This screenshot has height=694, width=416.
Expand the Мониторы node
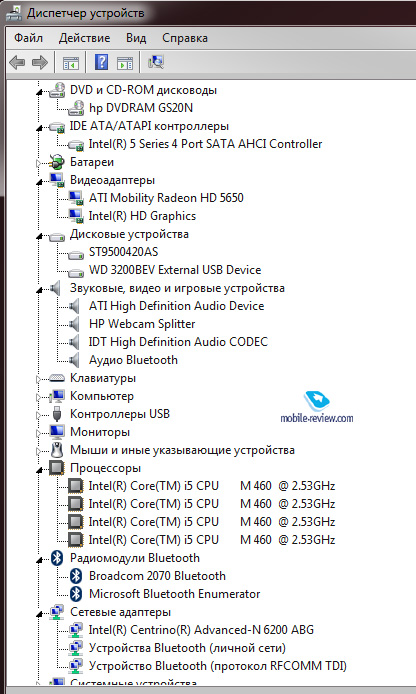click(x=39, y=433)
